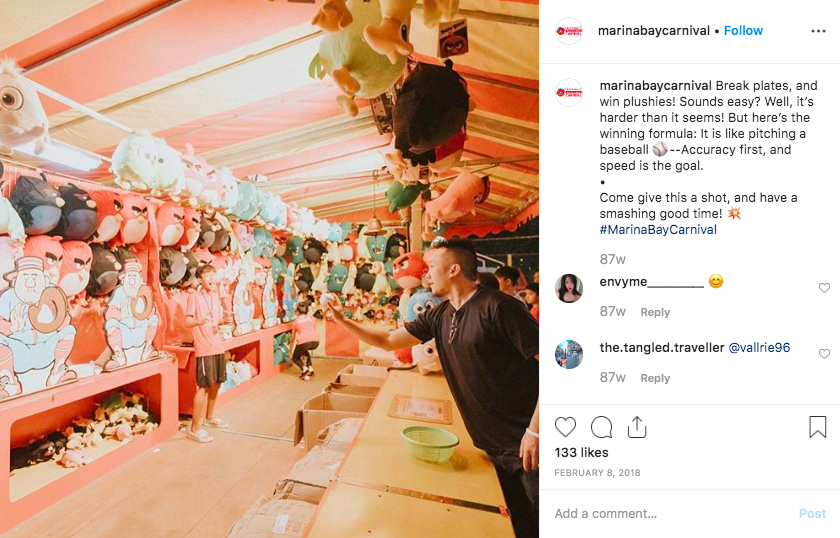Screen dimensions: 840x538
Task: Open the three-dot more options menu
Action: click(x=818, y=31)
